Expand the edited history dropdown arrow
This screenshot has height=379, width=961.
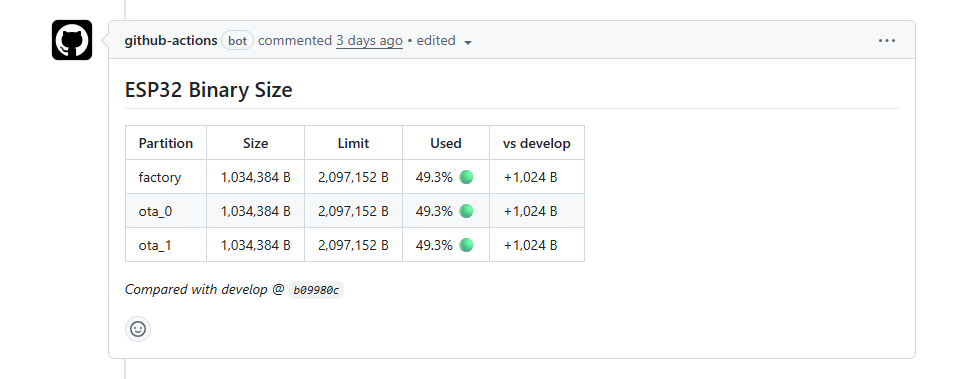pos(468,42)
